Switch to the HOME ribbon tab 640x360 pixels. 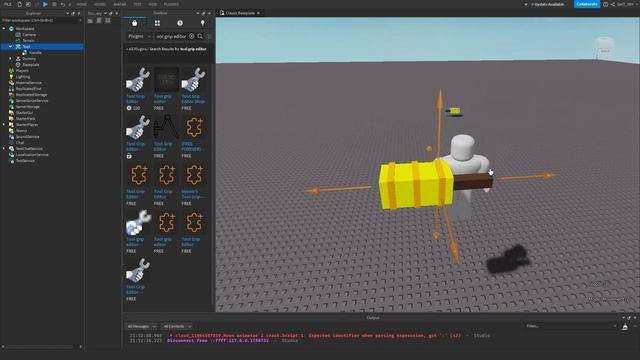[82, 4]
